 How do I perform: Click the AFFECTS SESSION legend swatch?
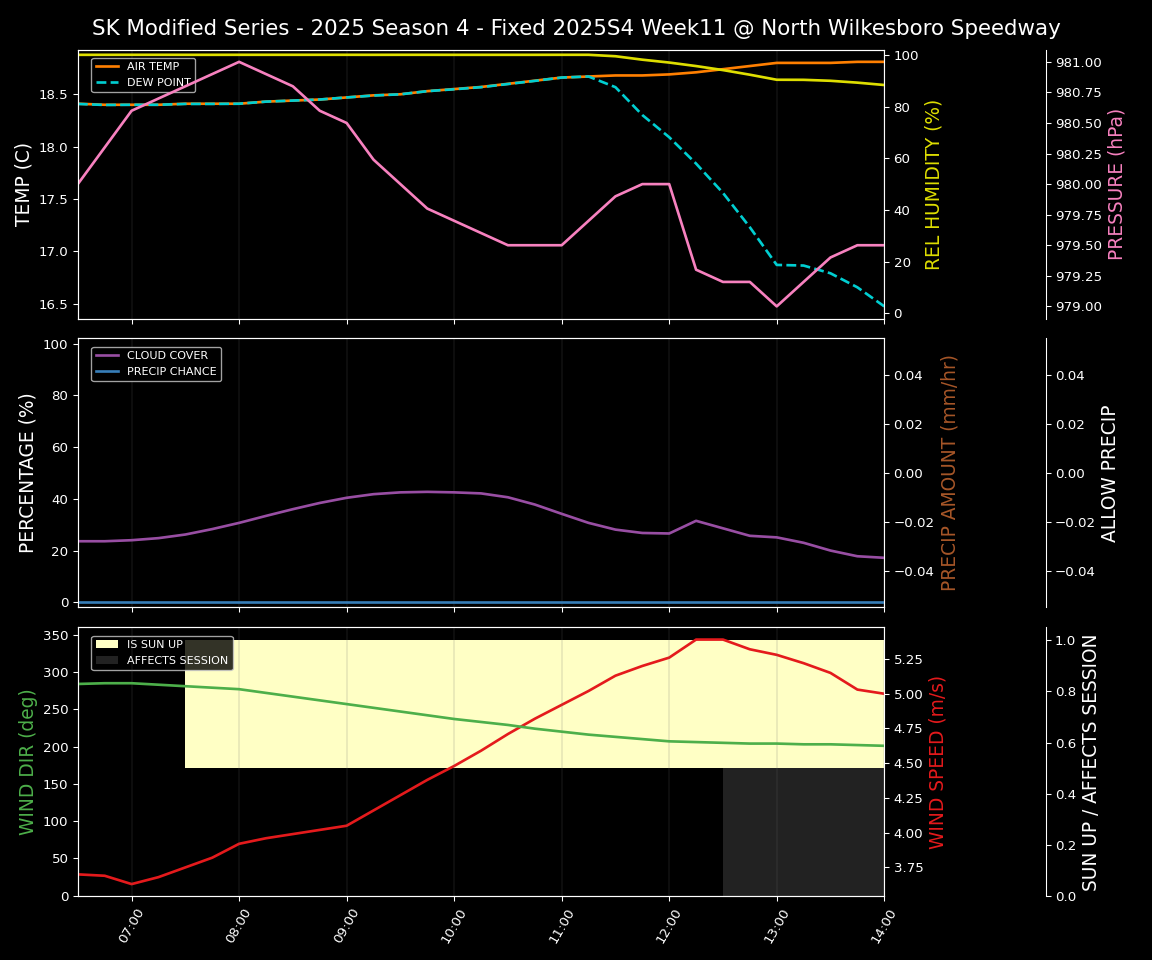point(108,661)
